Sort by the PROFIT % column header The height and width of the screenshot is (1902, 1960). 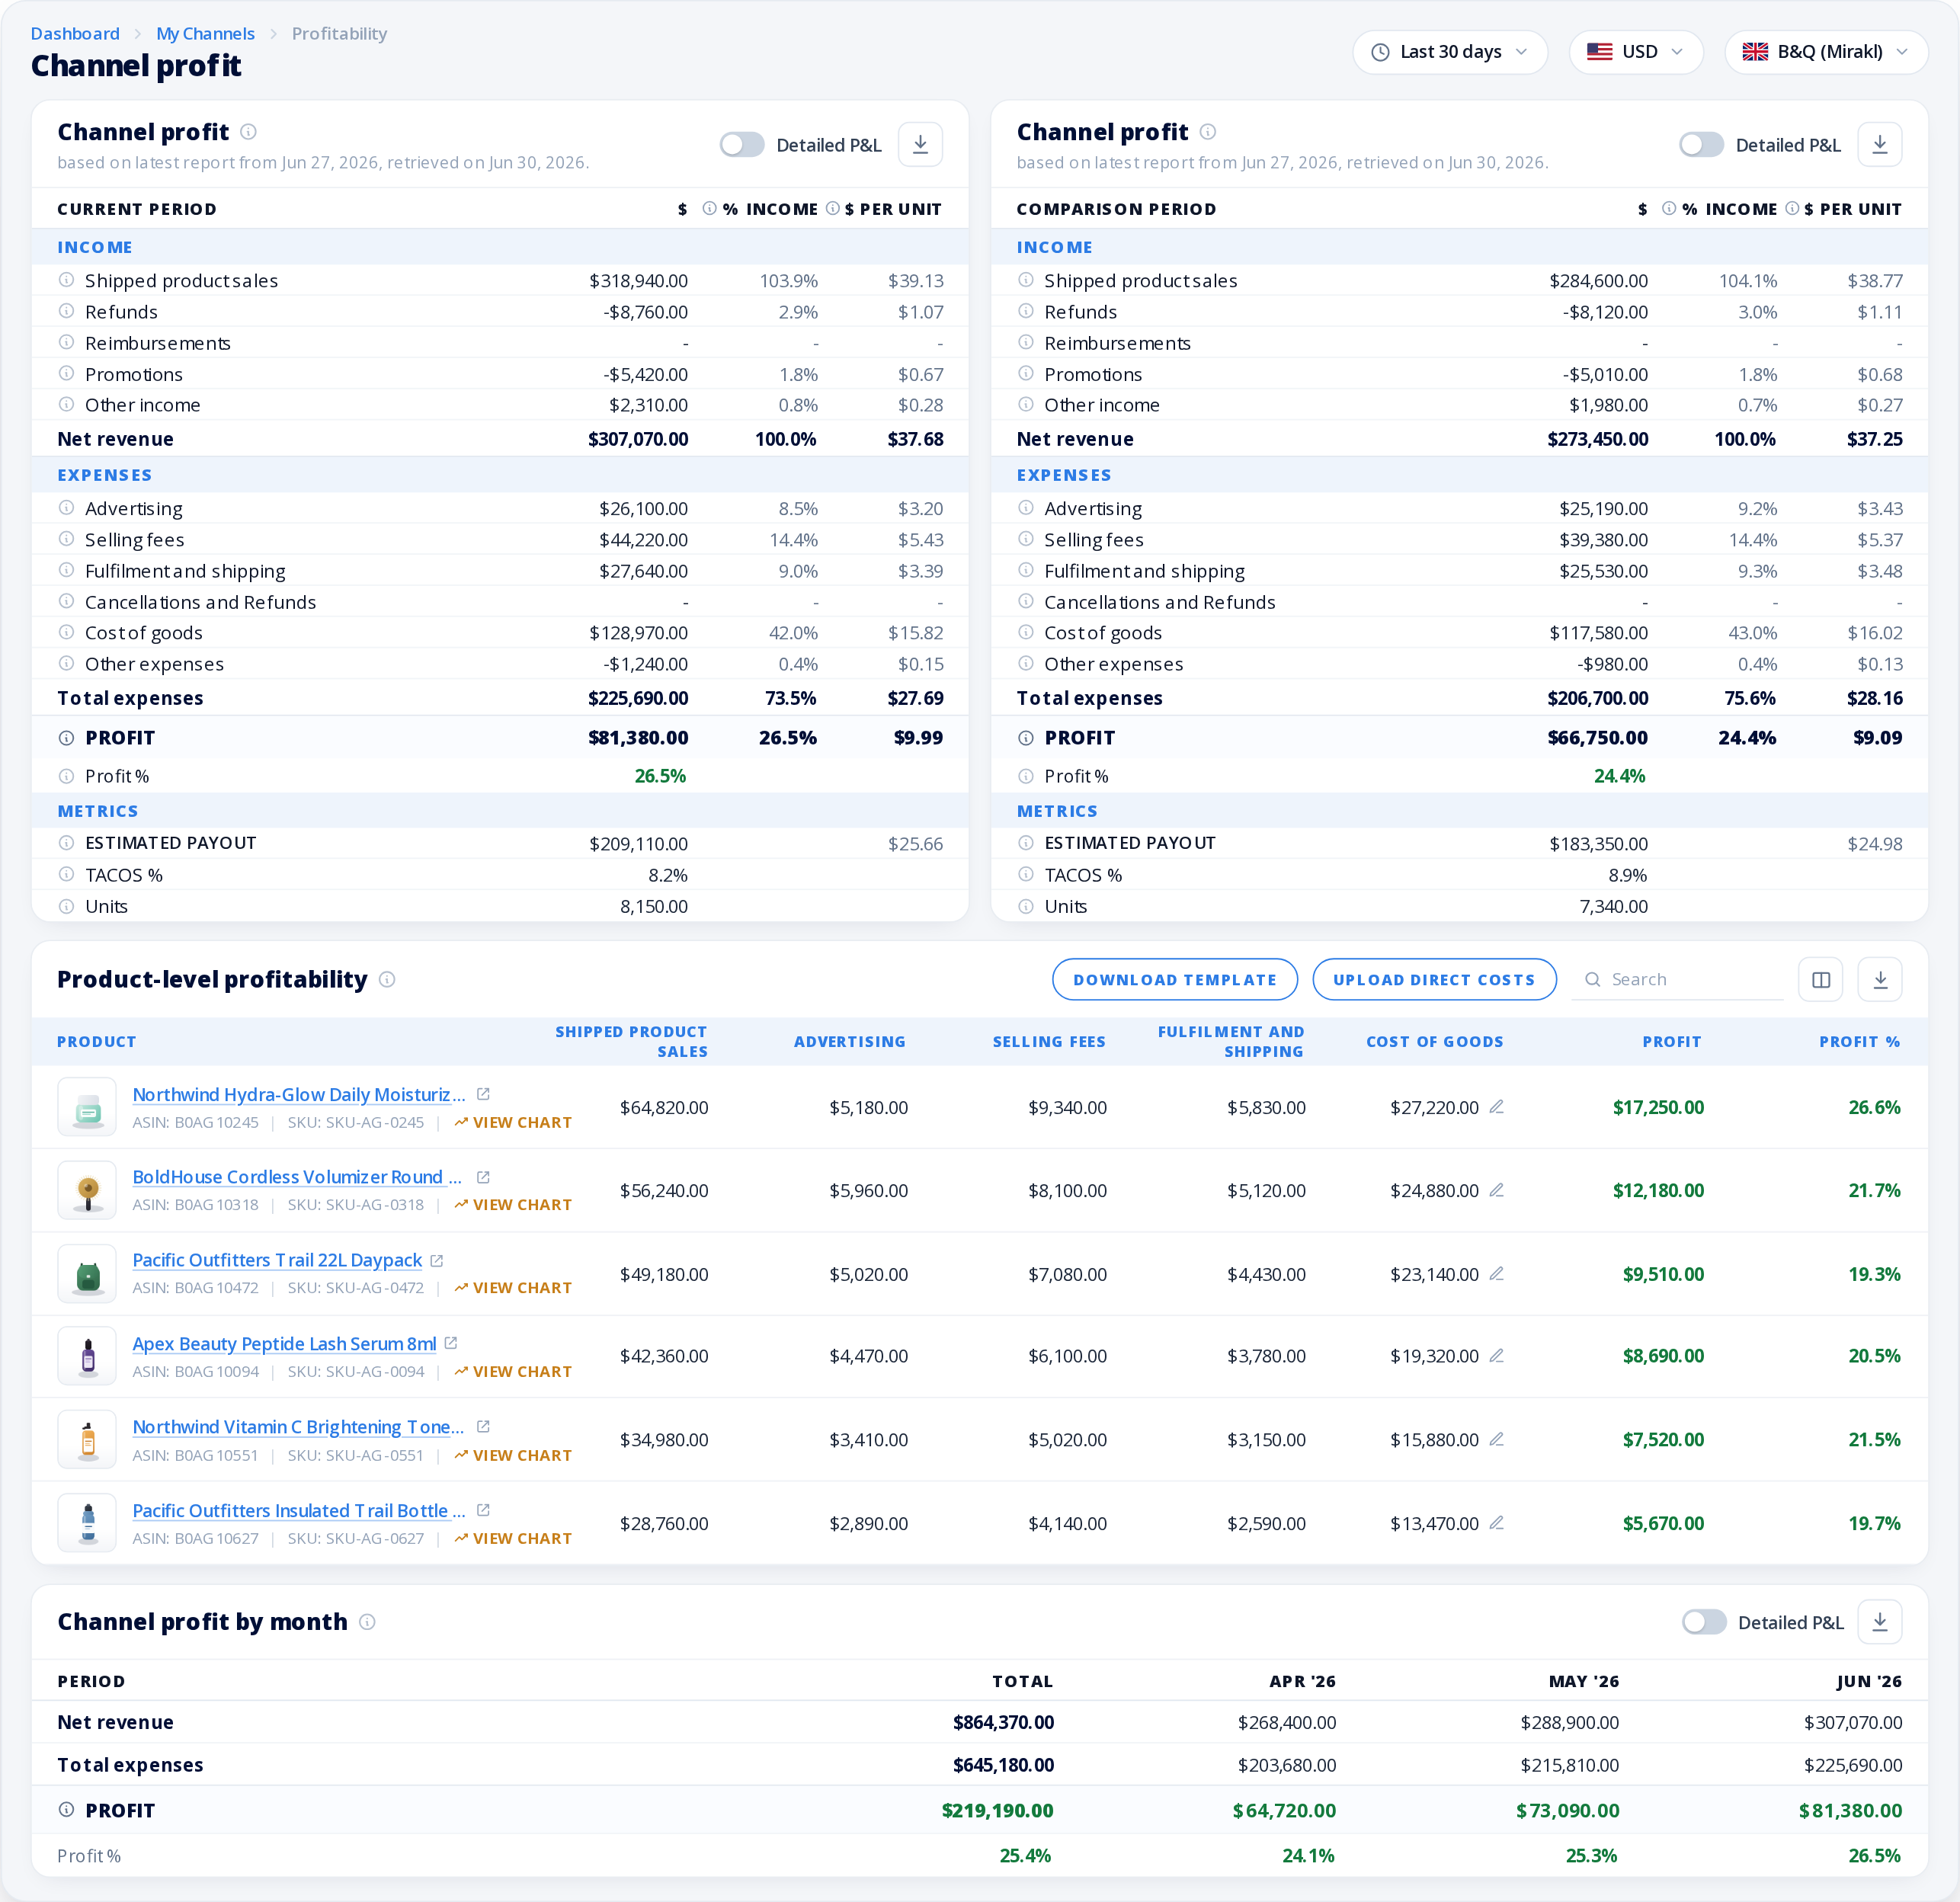[1859, 1041]
